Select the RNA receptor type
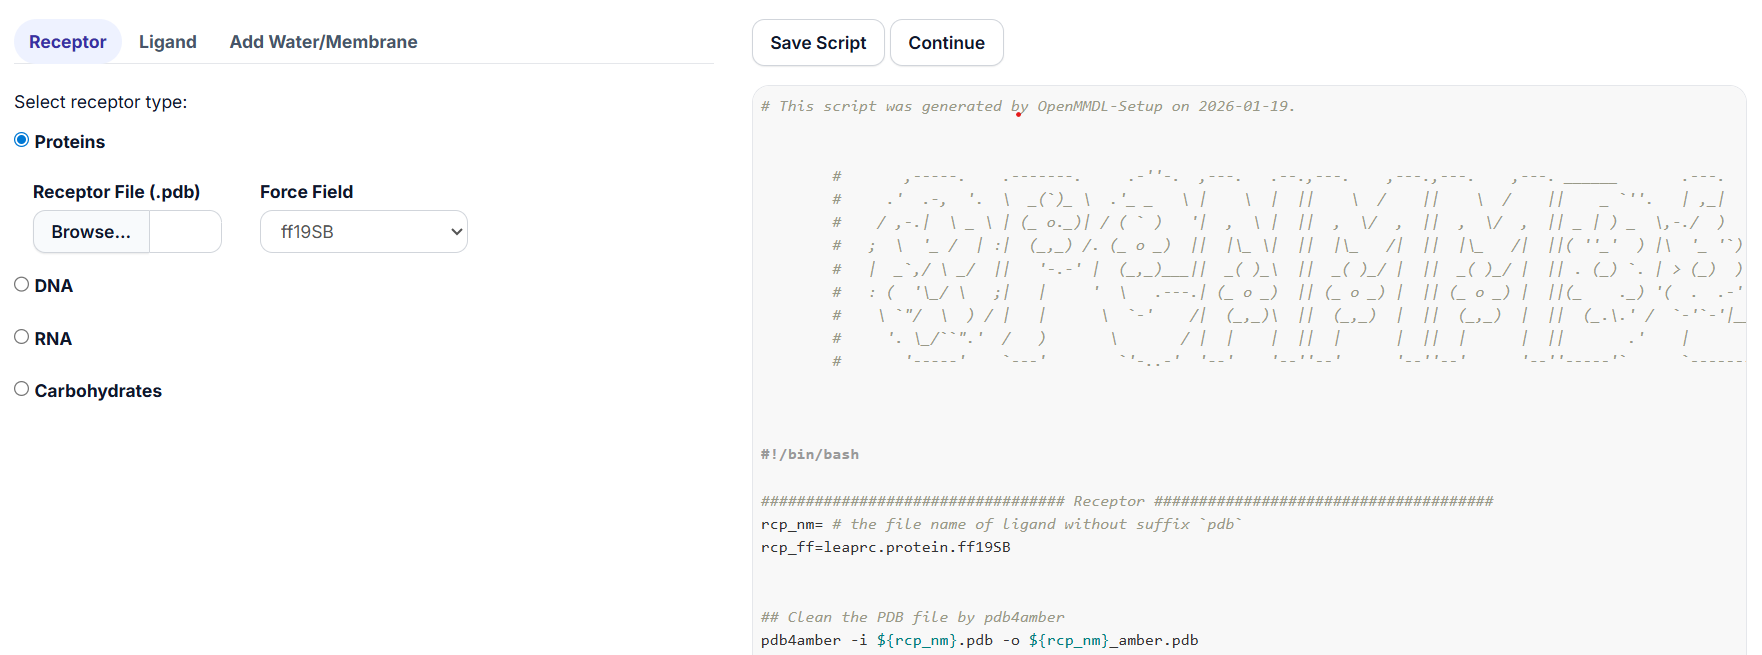The image size is (1762, 655). 21,337
